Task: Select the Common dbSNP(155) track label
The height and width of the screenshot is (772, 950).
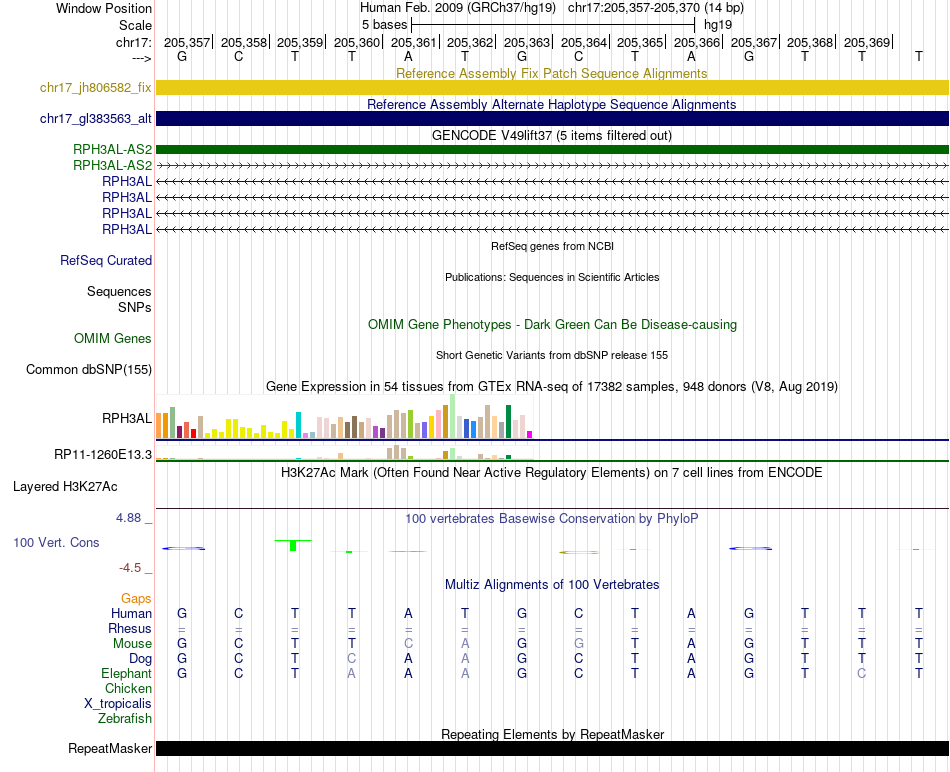Action: pos(89,370)
